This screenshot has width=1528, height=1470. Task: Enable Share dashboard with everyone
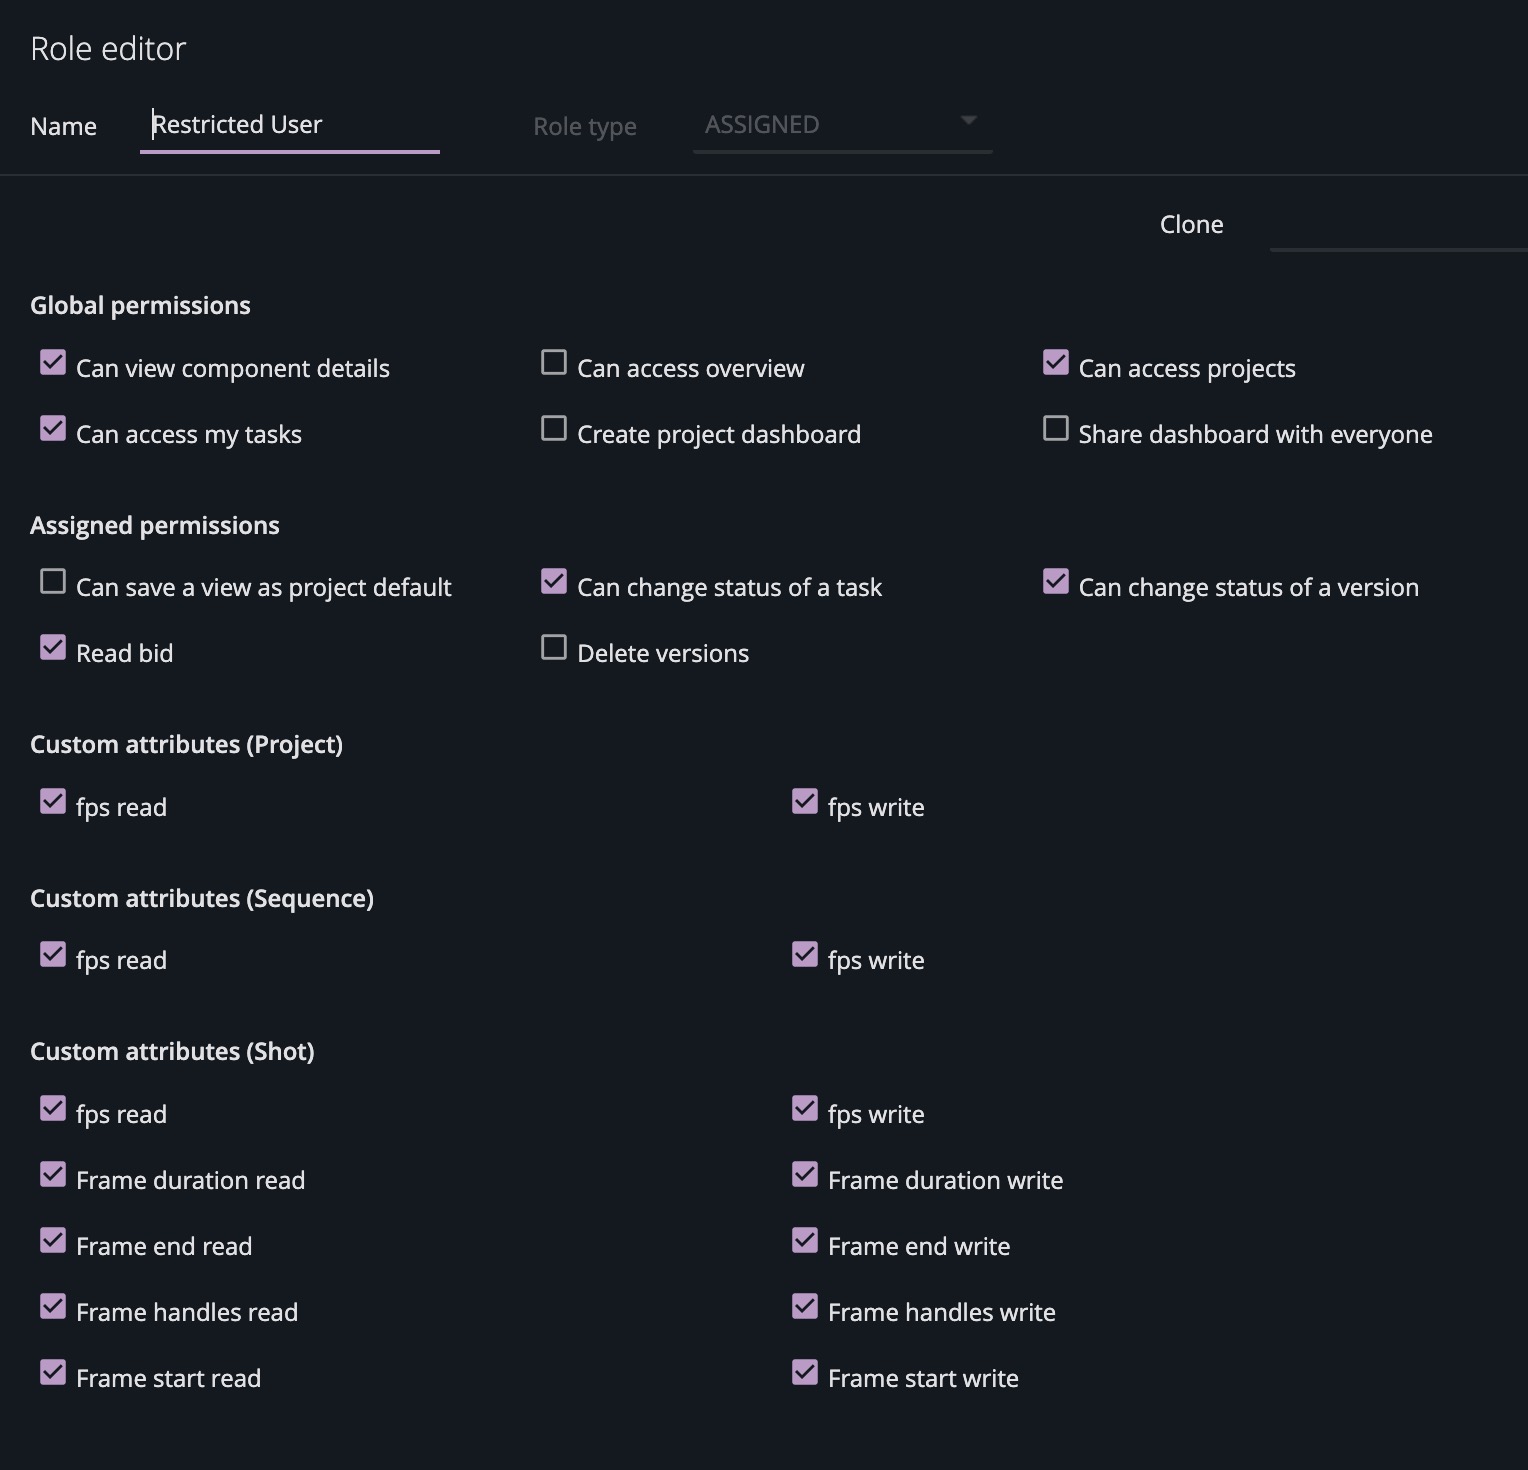[1056, 428]
